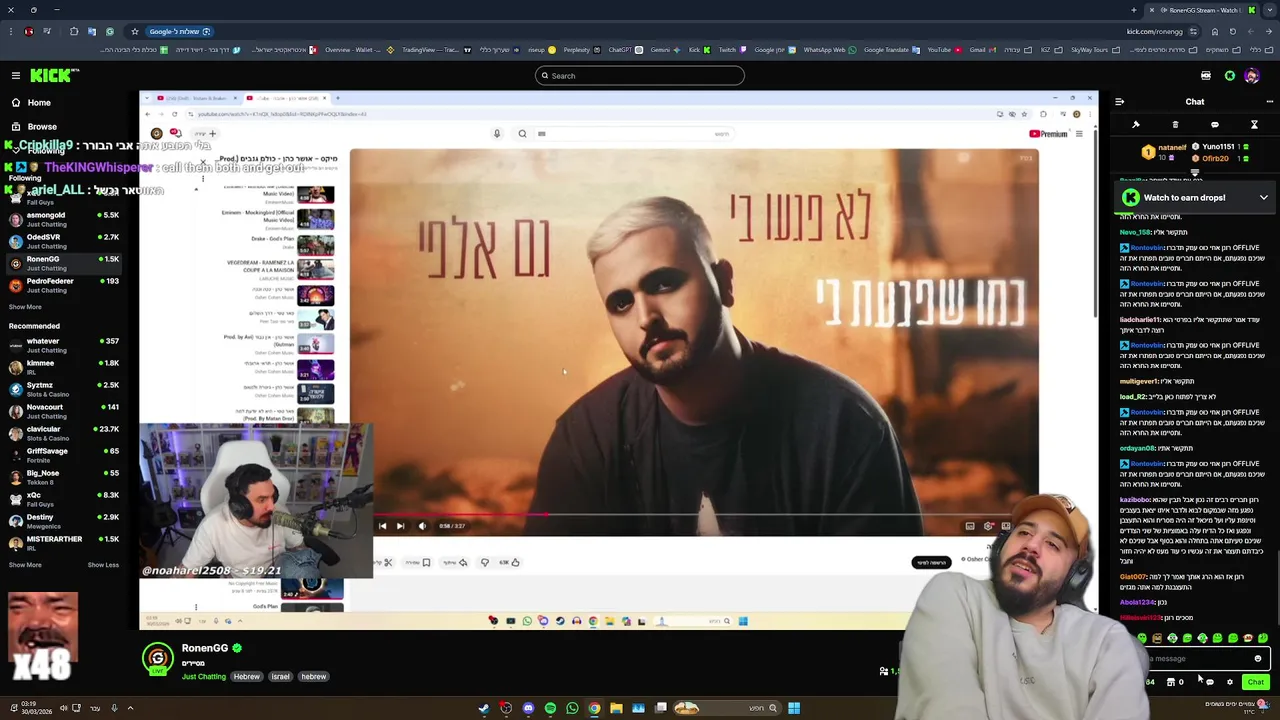
Task: Click the Kick top-bar gift icon
Action: click(x=1206, y=76)
